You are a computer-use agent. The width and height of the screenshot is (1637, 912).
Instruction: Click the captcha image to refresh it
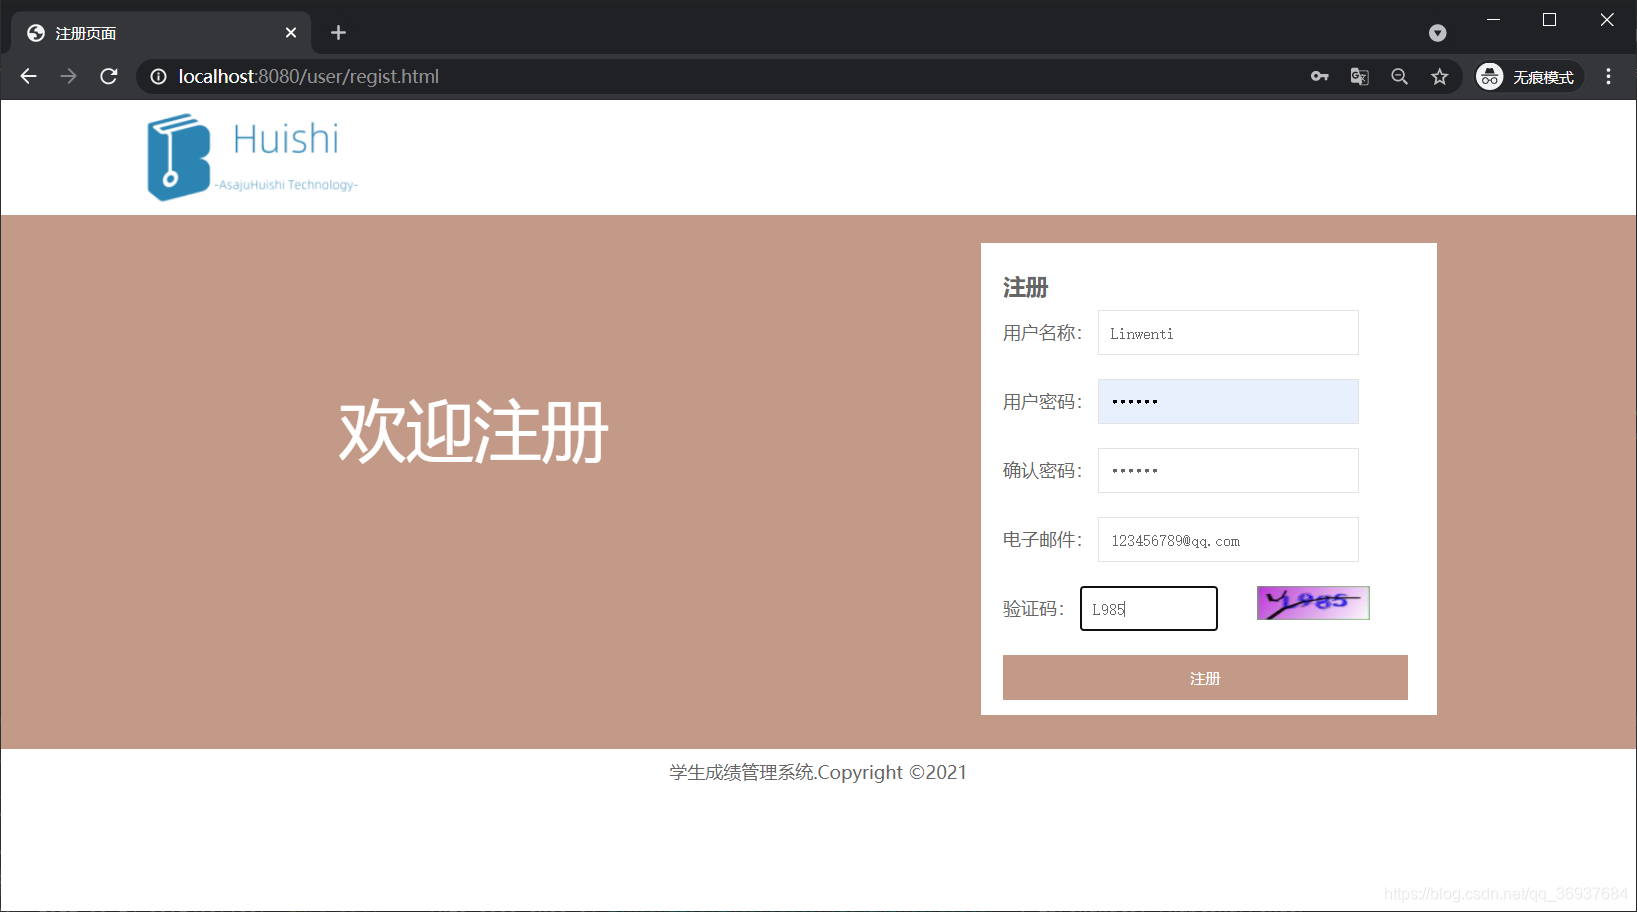pos(1312,602)
